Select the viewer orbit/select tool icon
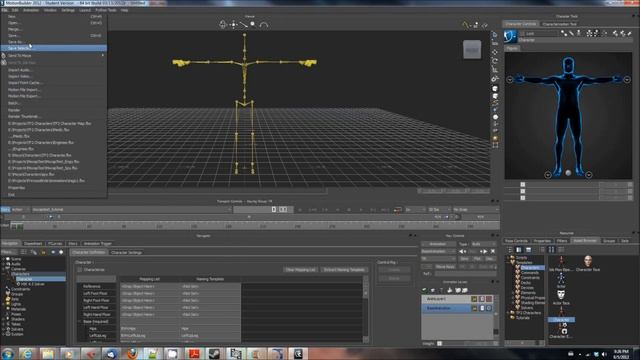This screenshot has height=360, width=640. pos(223,24)
